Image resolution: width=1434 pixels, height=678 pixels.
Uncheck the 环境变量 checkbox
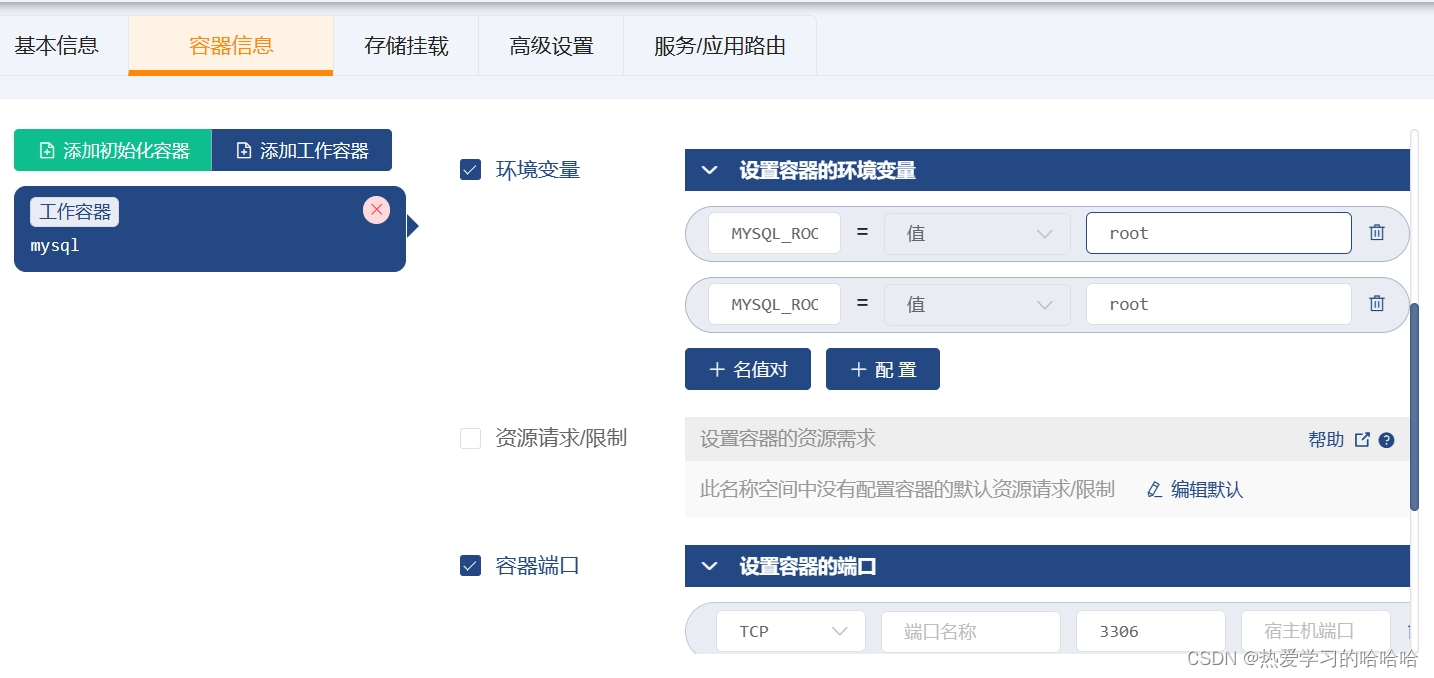[470, 169]
